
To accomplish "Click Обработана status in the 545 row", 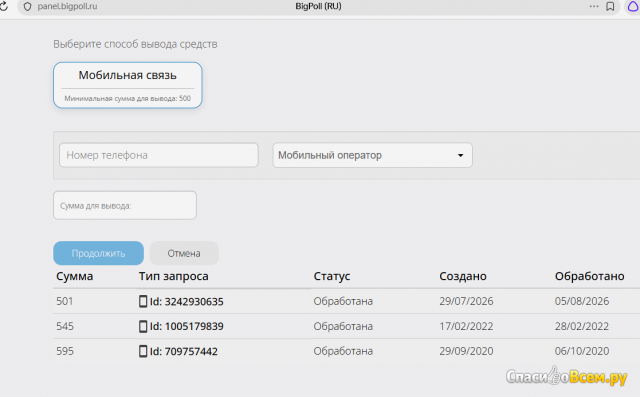I will (x=343, y=326).
